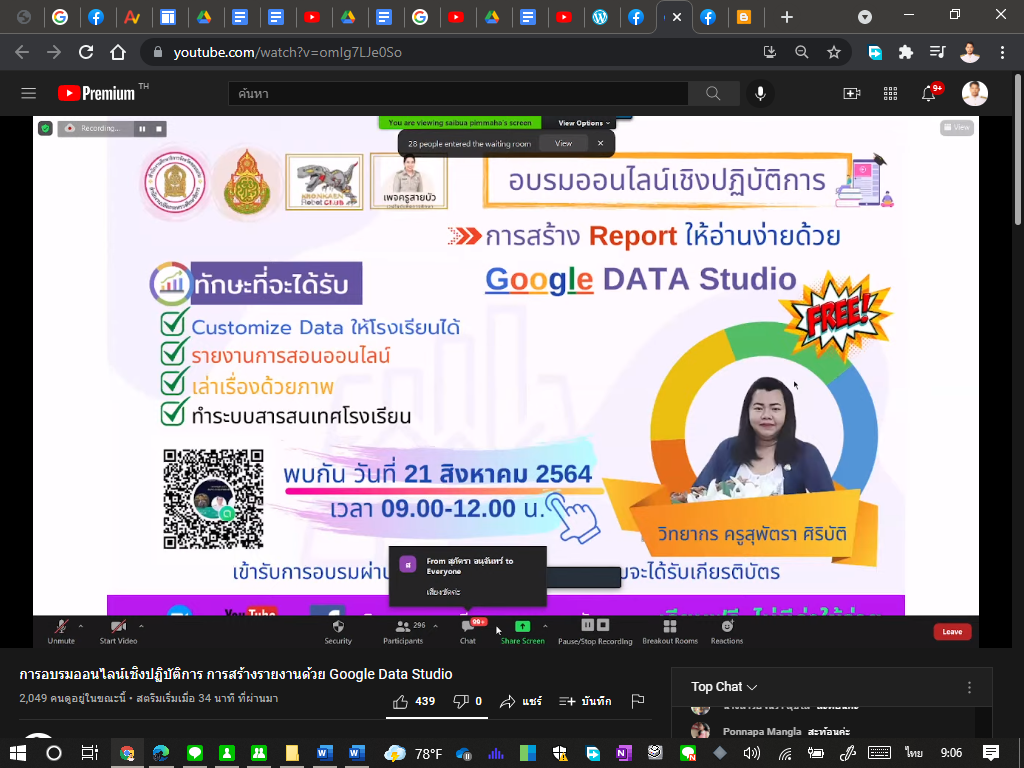Viewport: 1024px width, 768px height.
Task: Open the YouTube apps grid
Action: 890,93
